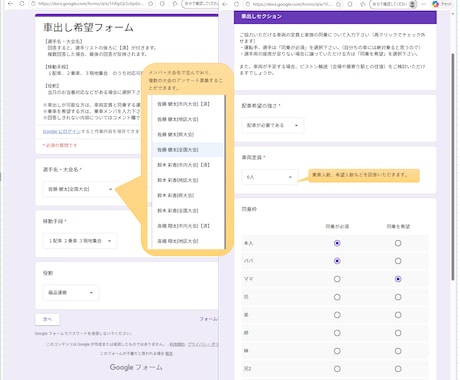The width and height of the screenshot is (460, 380).
Task: Open the 利用規約 link in the form footer
Action: (177, 344)
